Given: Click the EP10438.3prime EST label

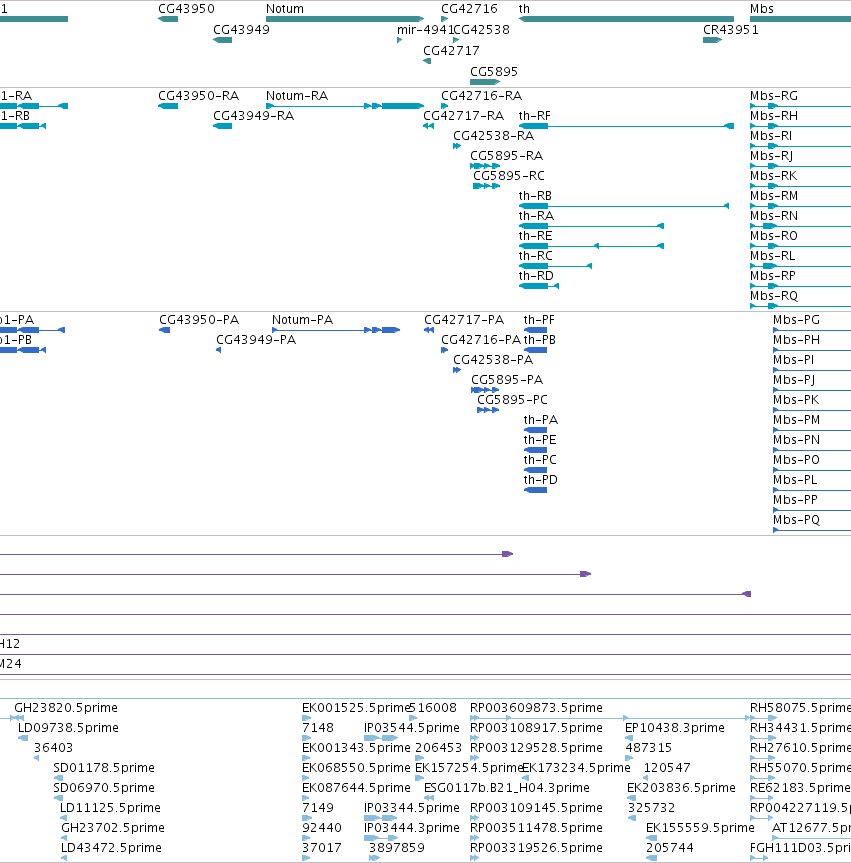Looking at the screenshot, I should [x=674, y=728].
